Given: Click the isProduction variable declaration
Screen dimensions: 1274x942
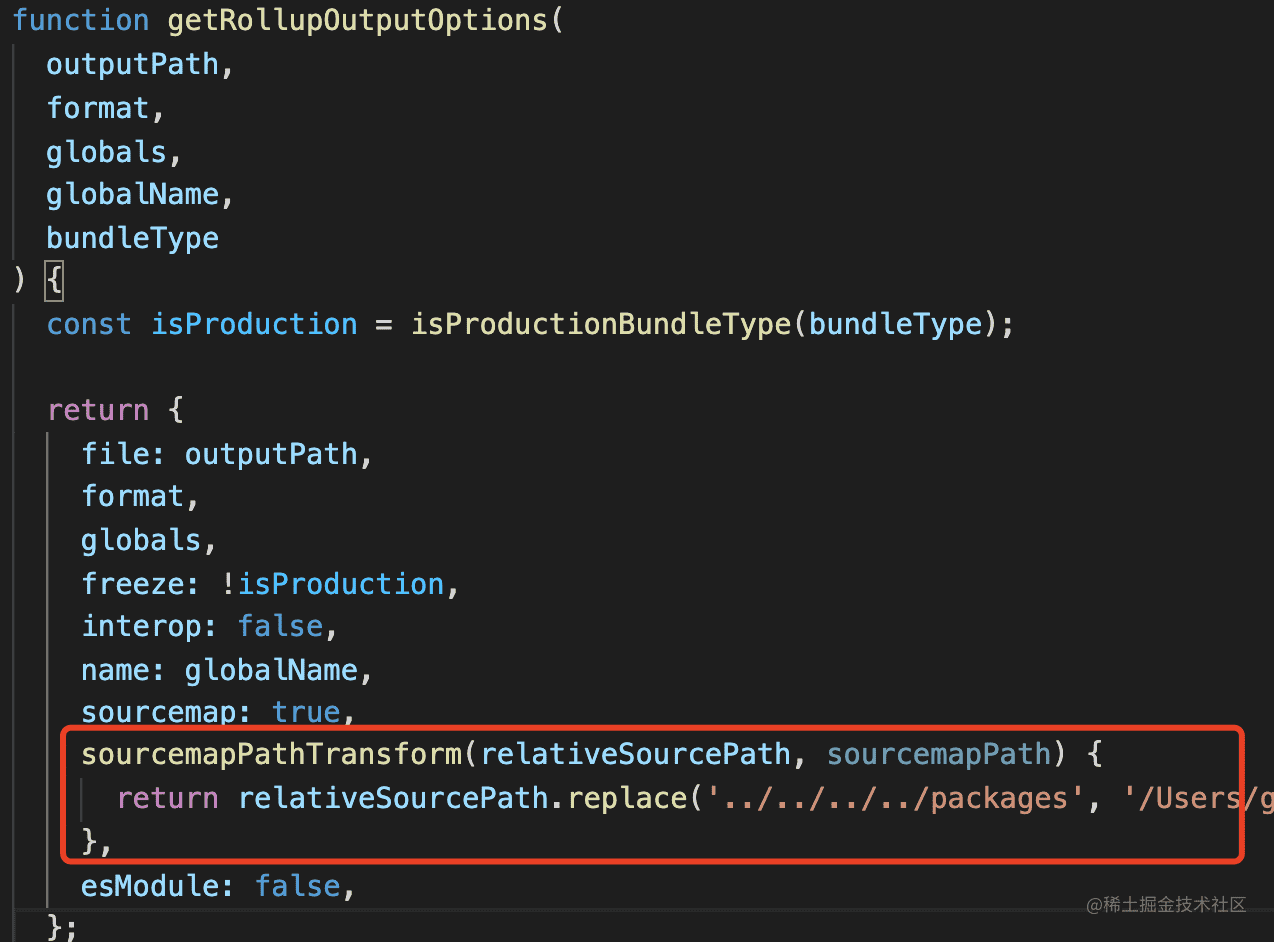Looking at the screenshot, I should click(x=254, y=324).
